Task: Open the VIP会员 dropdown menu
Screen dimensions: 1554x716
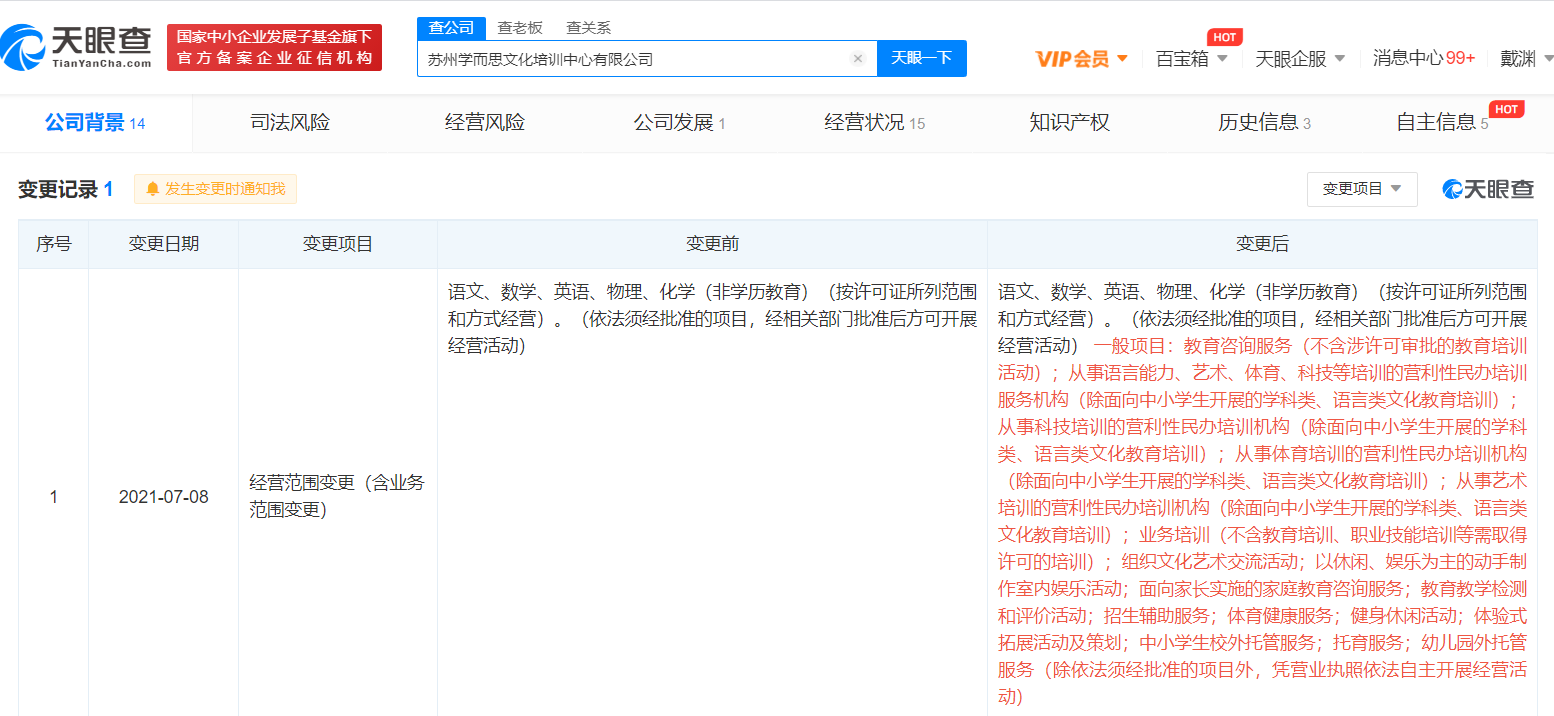Action: [x=1082, y=59]
